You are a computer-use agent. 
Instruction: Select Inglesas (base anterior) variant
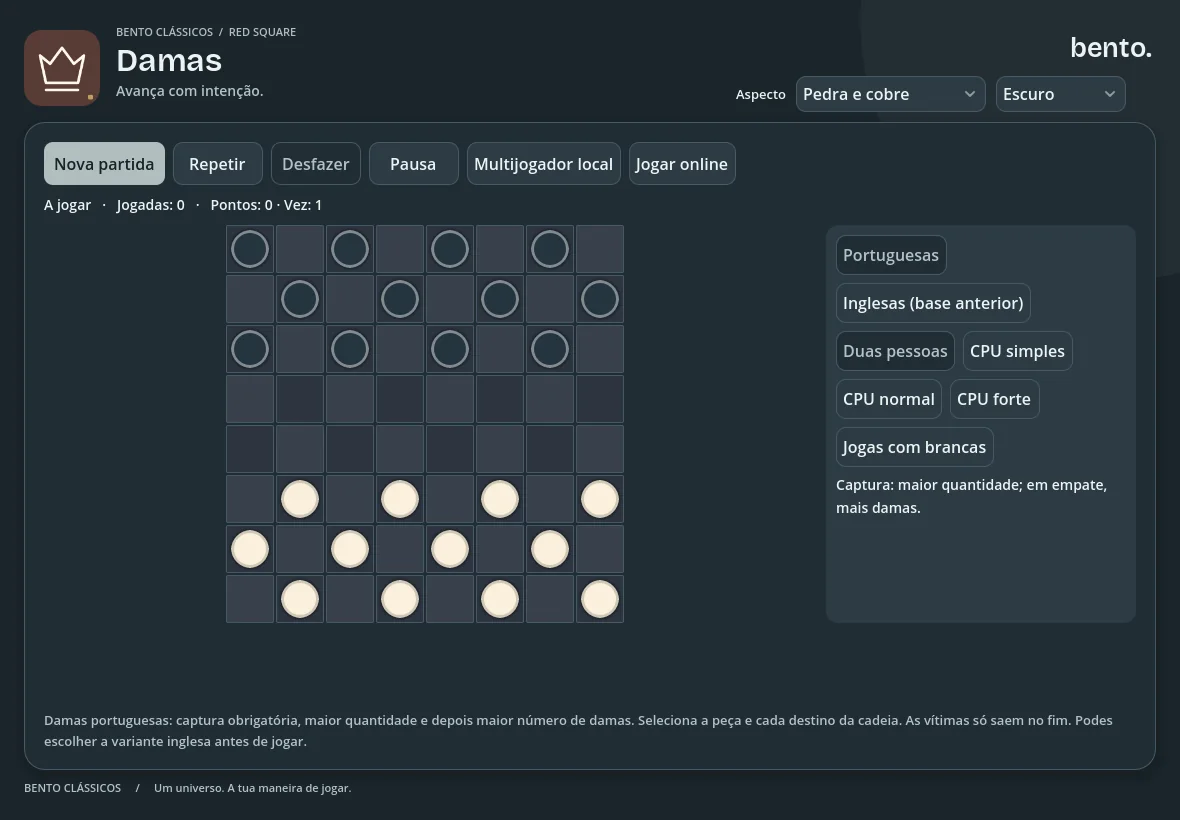pyautogui.click(x=933, y=303)
